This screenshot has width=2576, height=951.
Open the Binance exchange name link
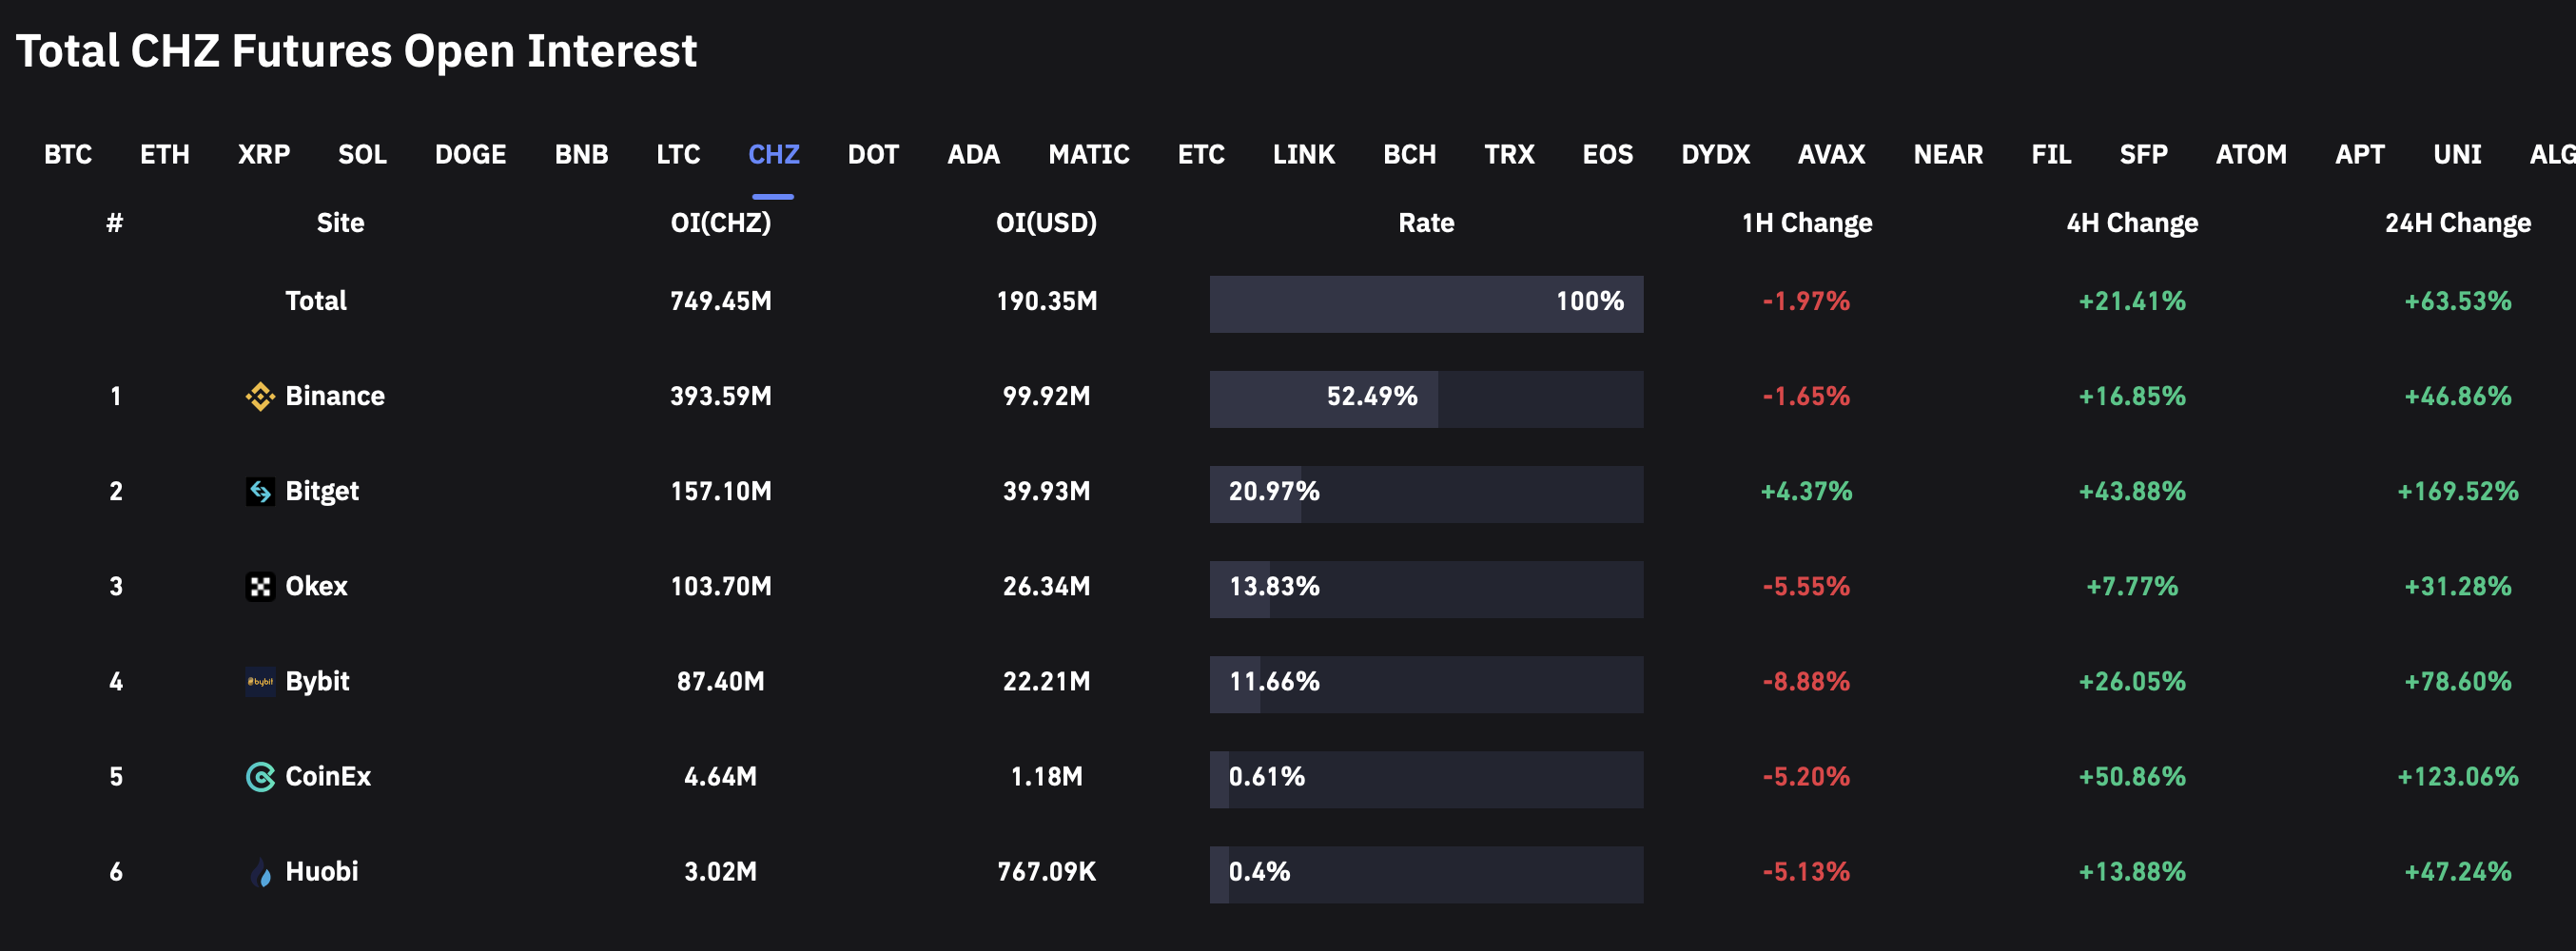click(x=335, y=396)
